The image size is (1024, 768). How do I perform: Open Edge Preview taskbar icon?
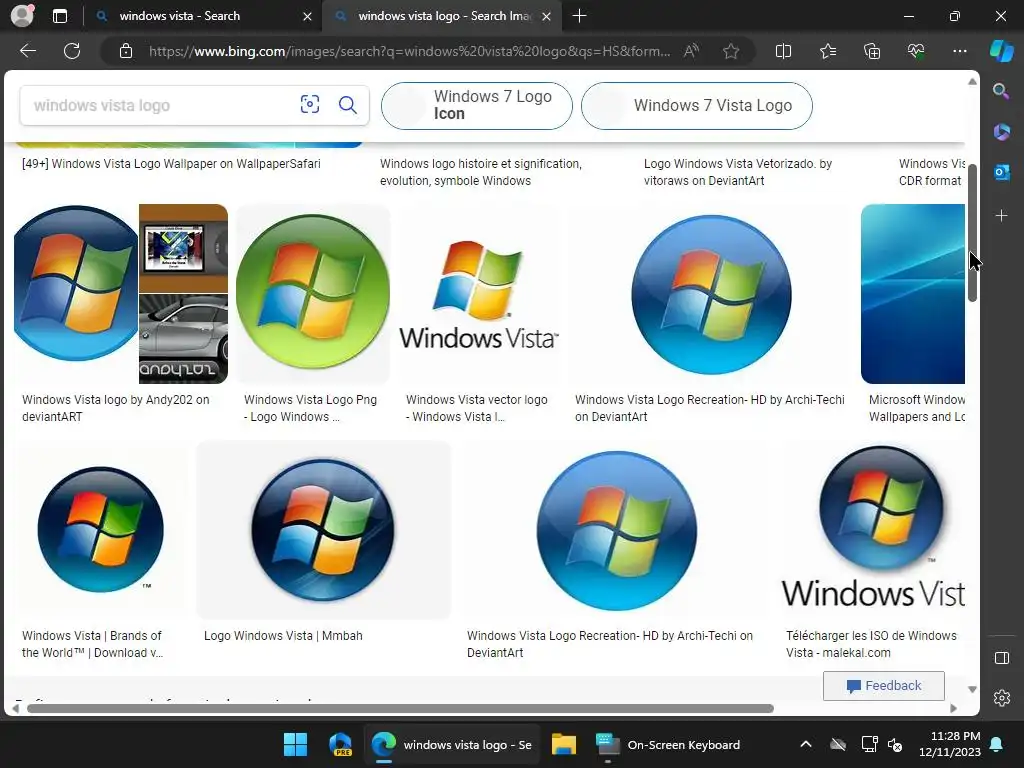[340, 744]
